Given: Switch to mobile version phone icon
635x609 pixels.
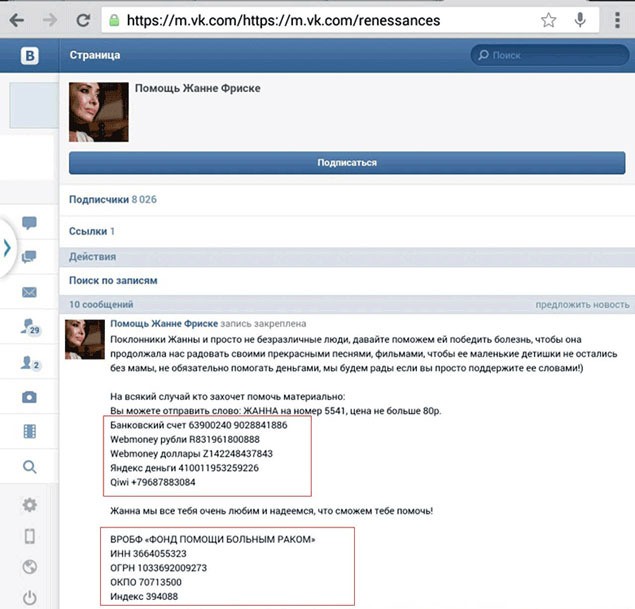Looking at the screenshot, I should pos(30,536).
